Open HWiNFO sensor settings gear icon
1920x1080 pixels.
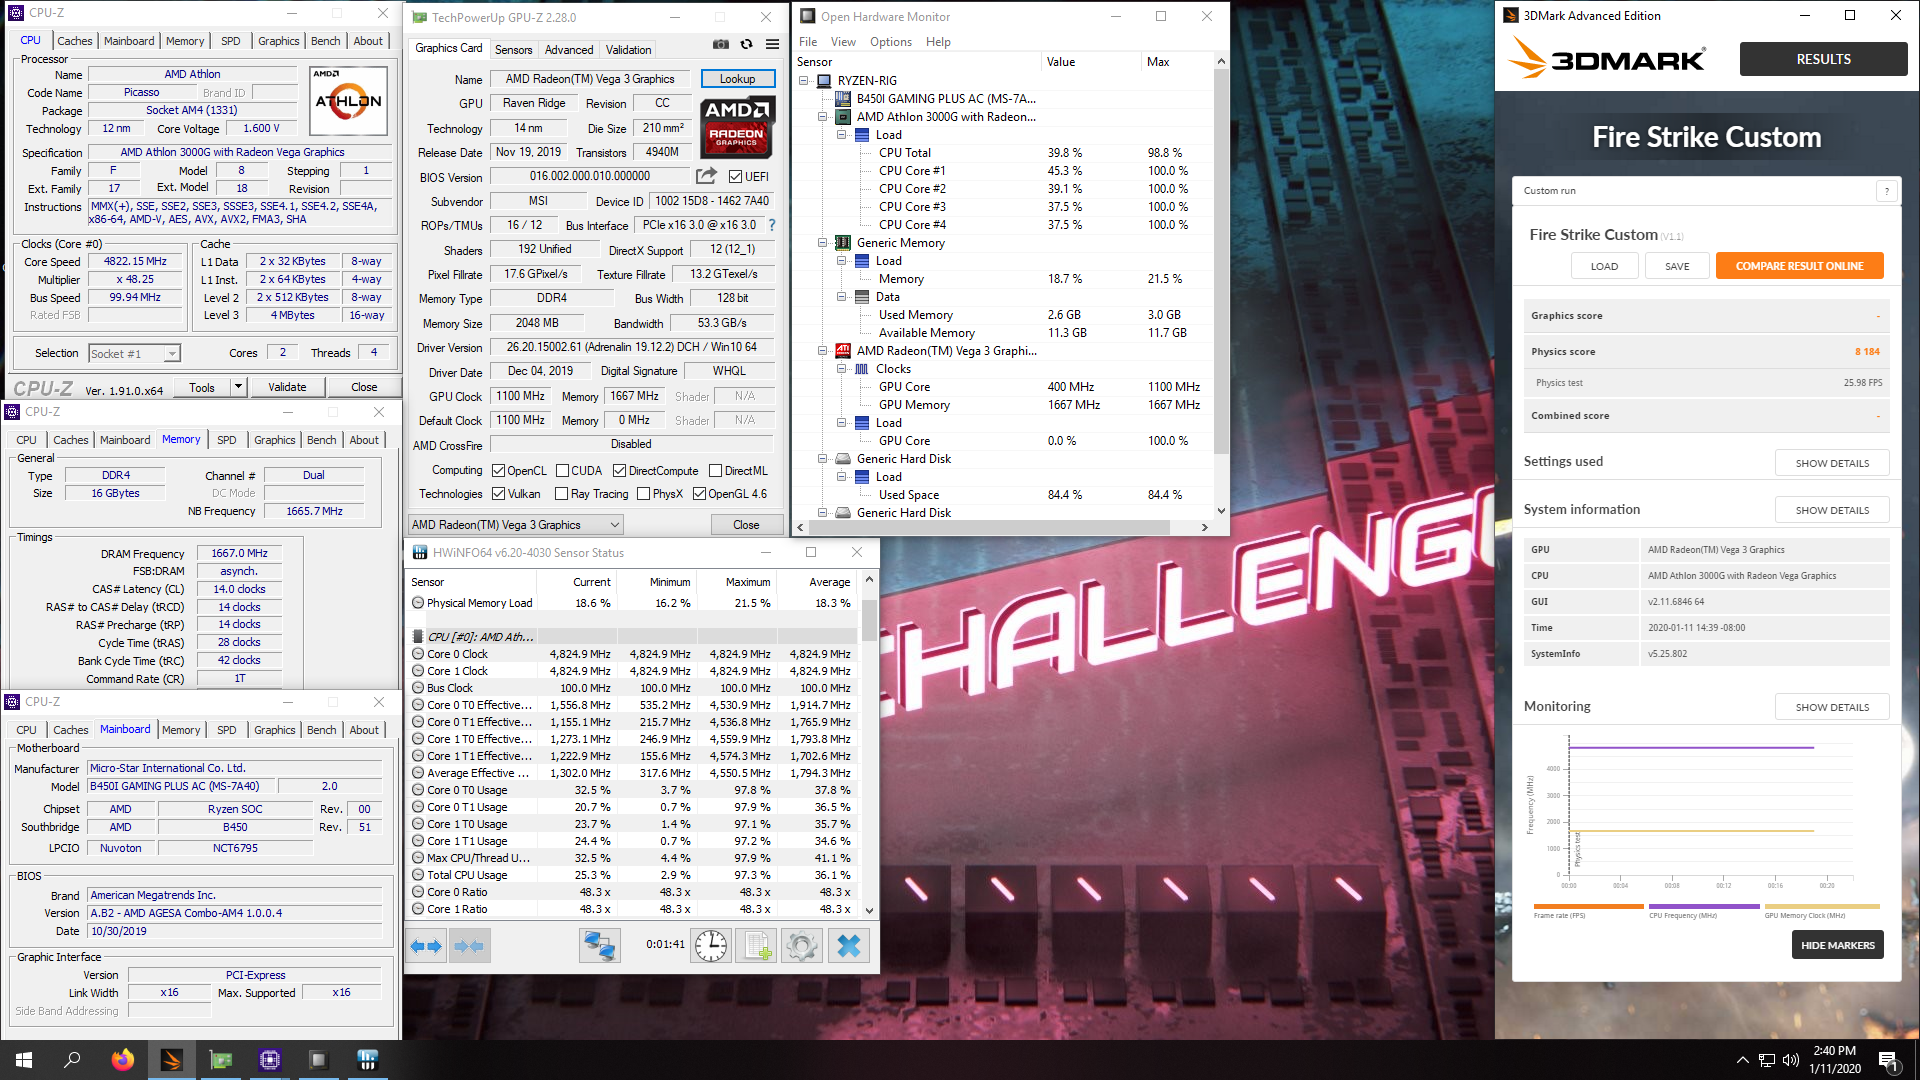tap(801, 946)
